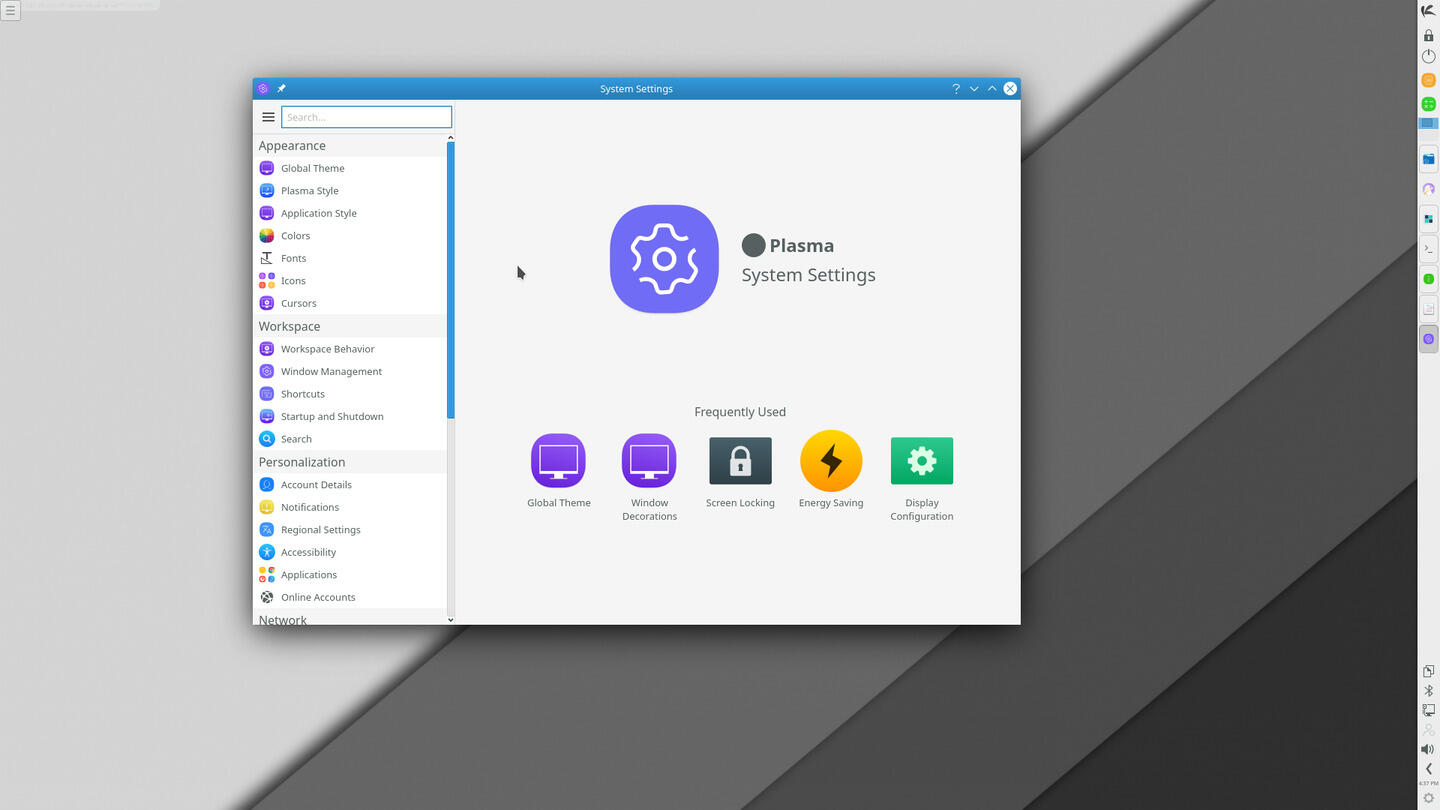Screen dimensions: 1440x810
Task: Open the display/device tray icon
Action: pyautogui.click(x=1428, y=710)
